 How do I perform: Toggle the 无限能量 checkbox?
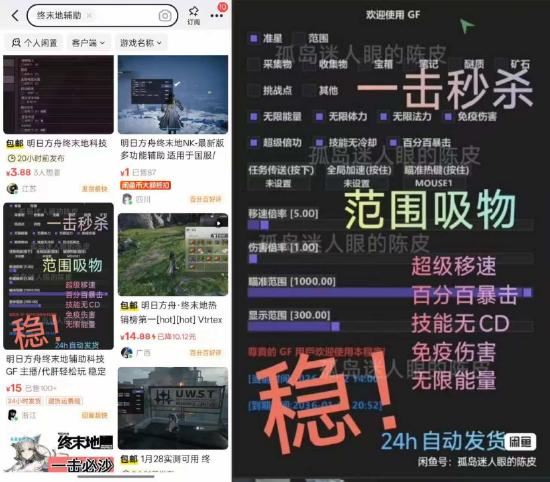[x=253, y=116]
